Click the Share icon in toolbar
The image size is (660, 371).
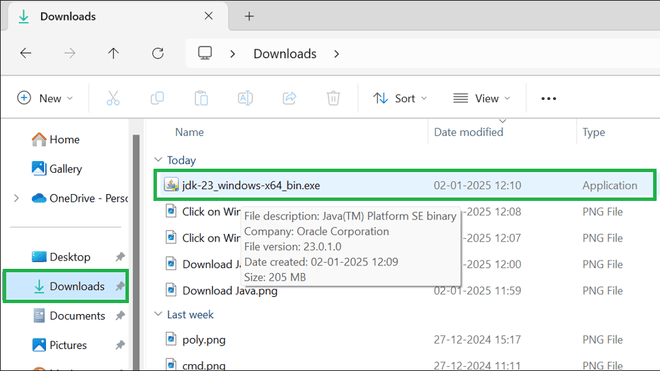pos(290,98)
